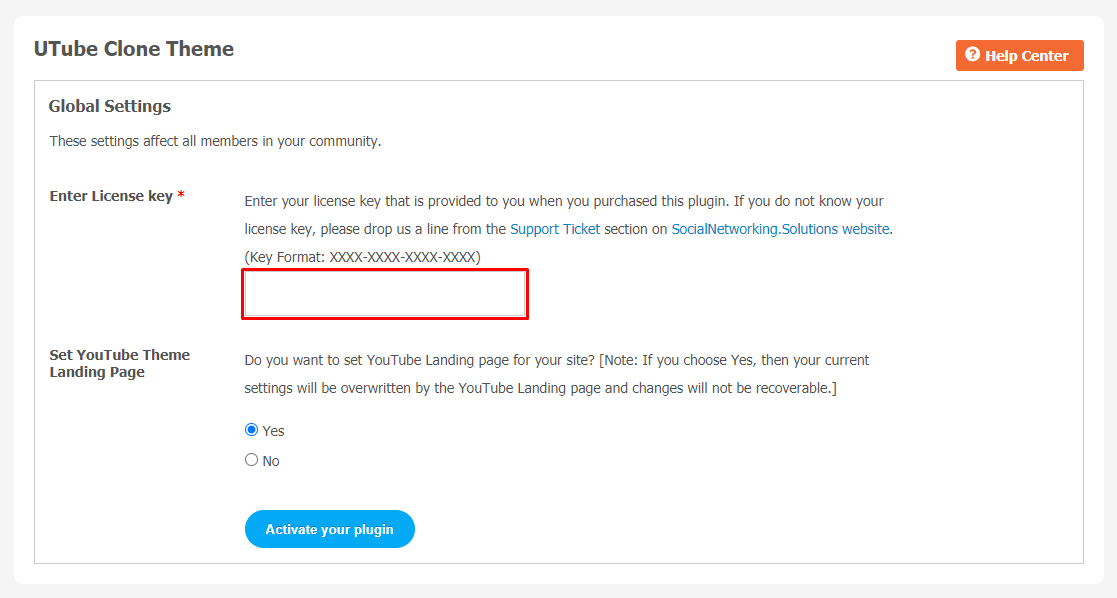Image resolution: width=1117 pixels, height=598 pixels.
Task: Click Set YouTube Theme Landing Page label
Action: coord(120,364)
